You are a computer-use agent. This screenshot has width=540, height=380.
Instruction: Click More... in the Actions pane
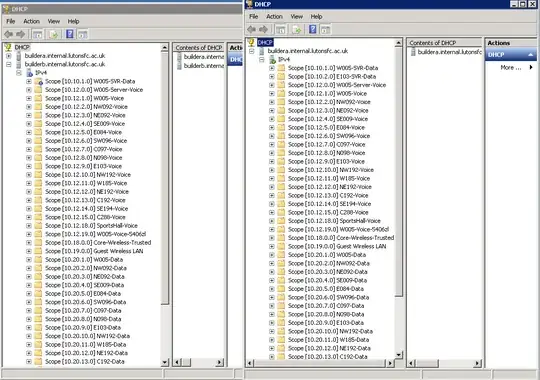(511, 68)
